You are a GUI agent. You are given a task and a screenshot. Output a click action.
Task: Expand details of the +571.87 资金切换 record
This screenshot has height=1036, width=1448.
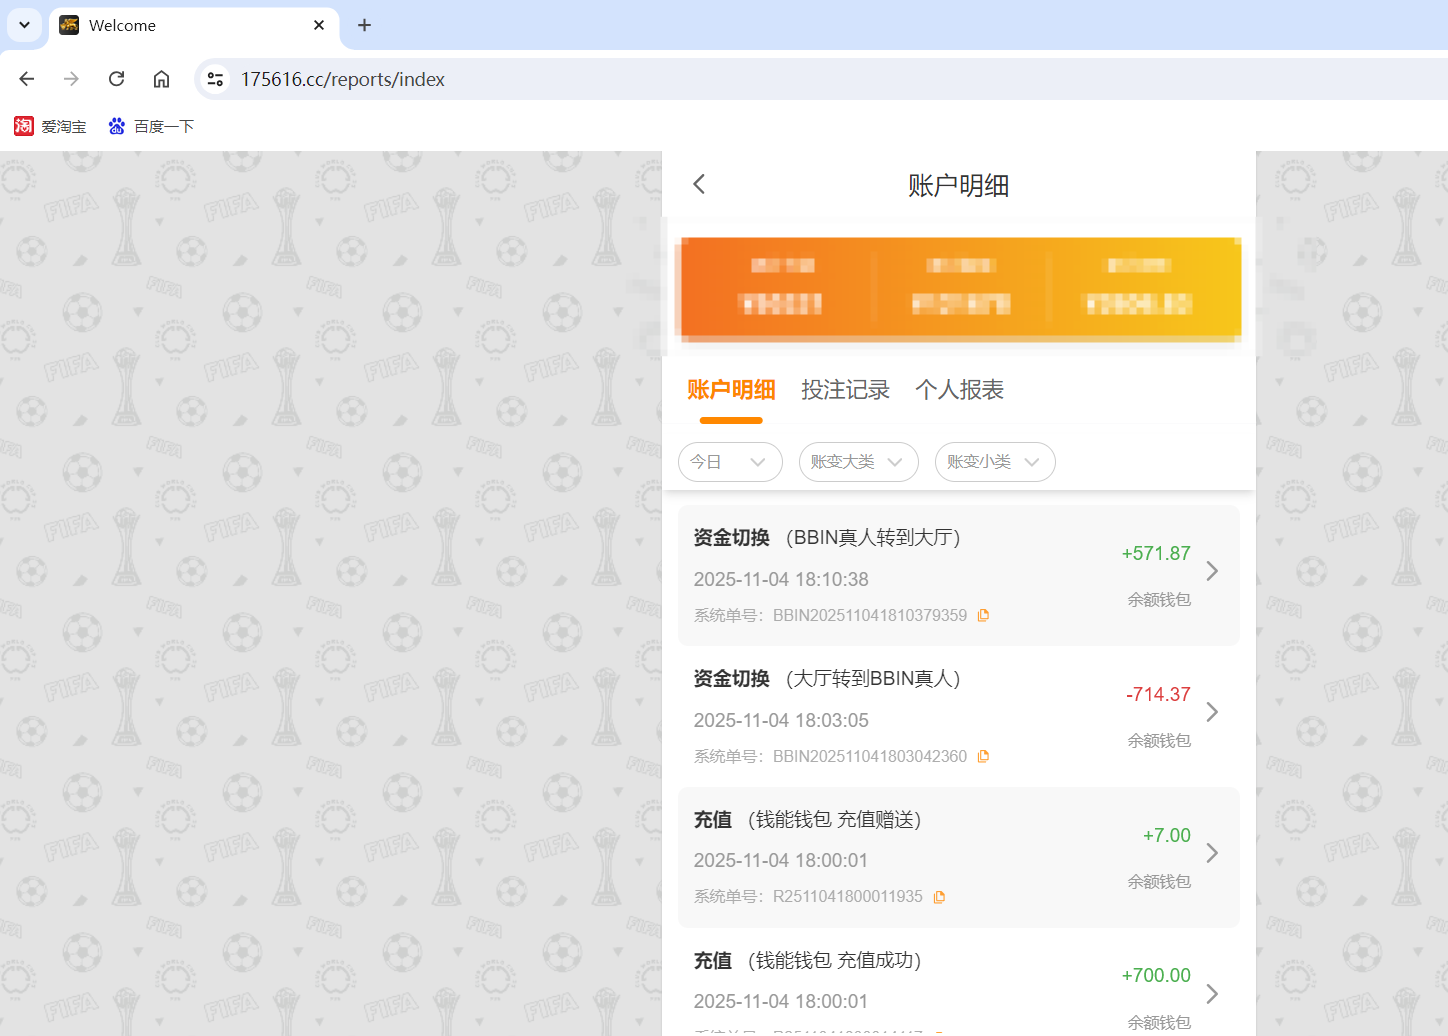[1212, 571]
